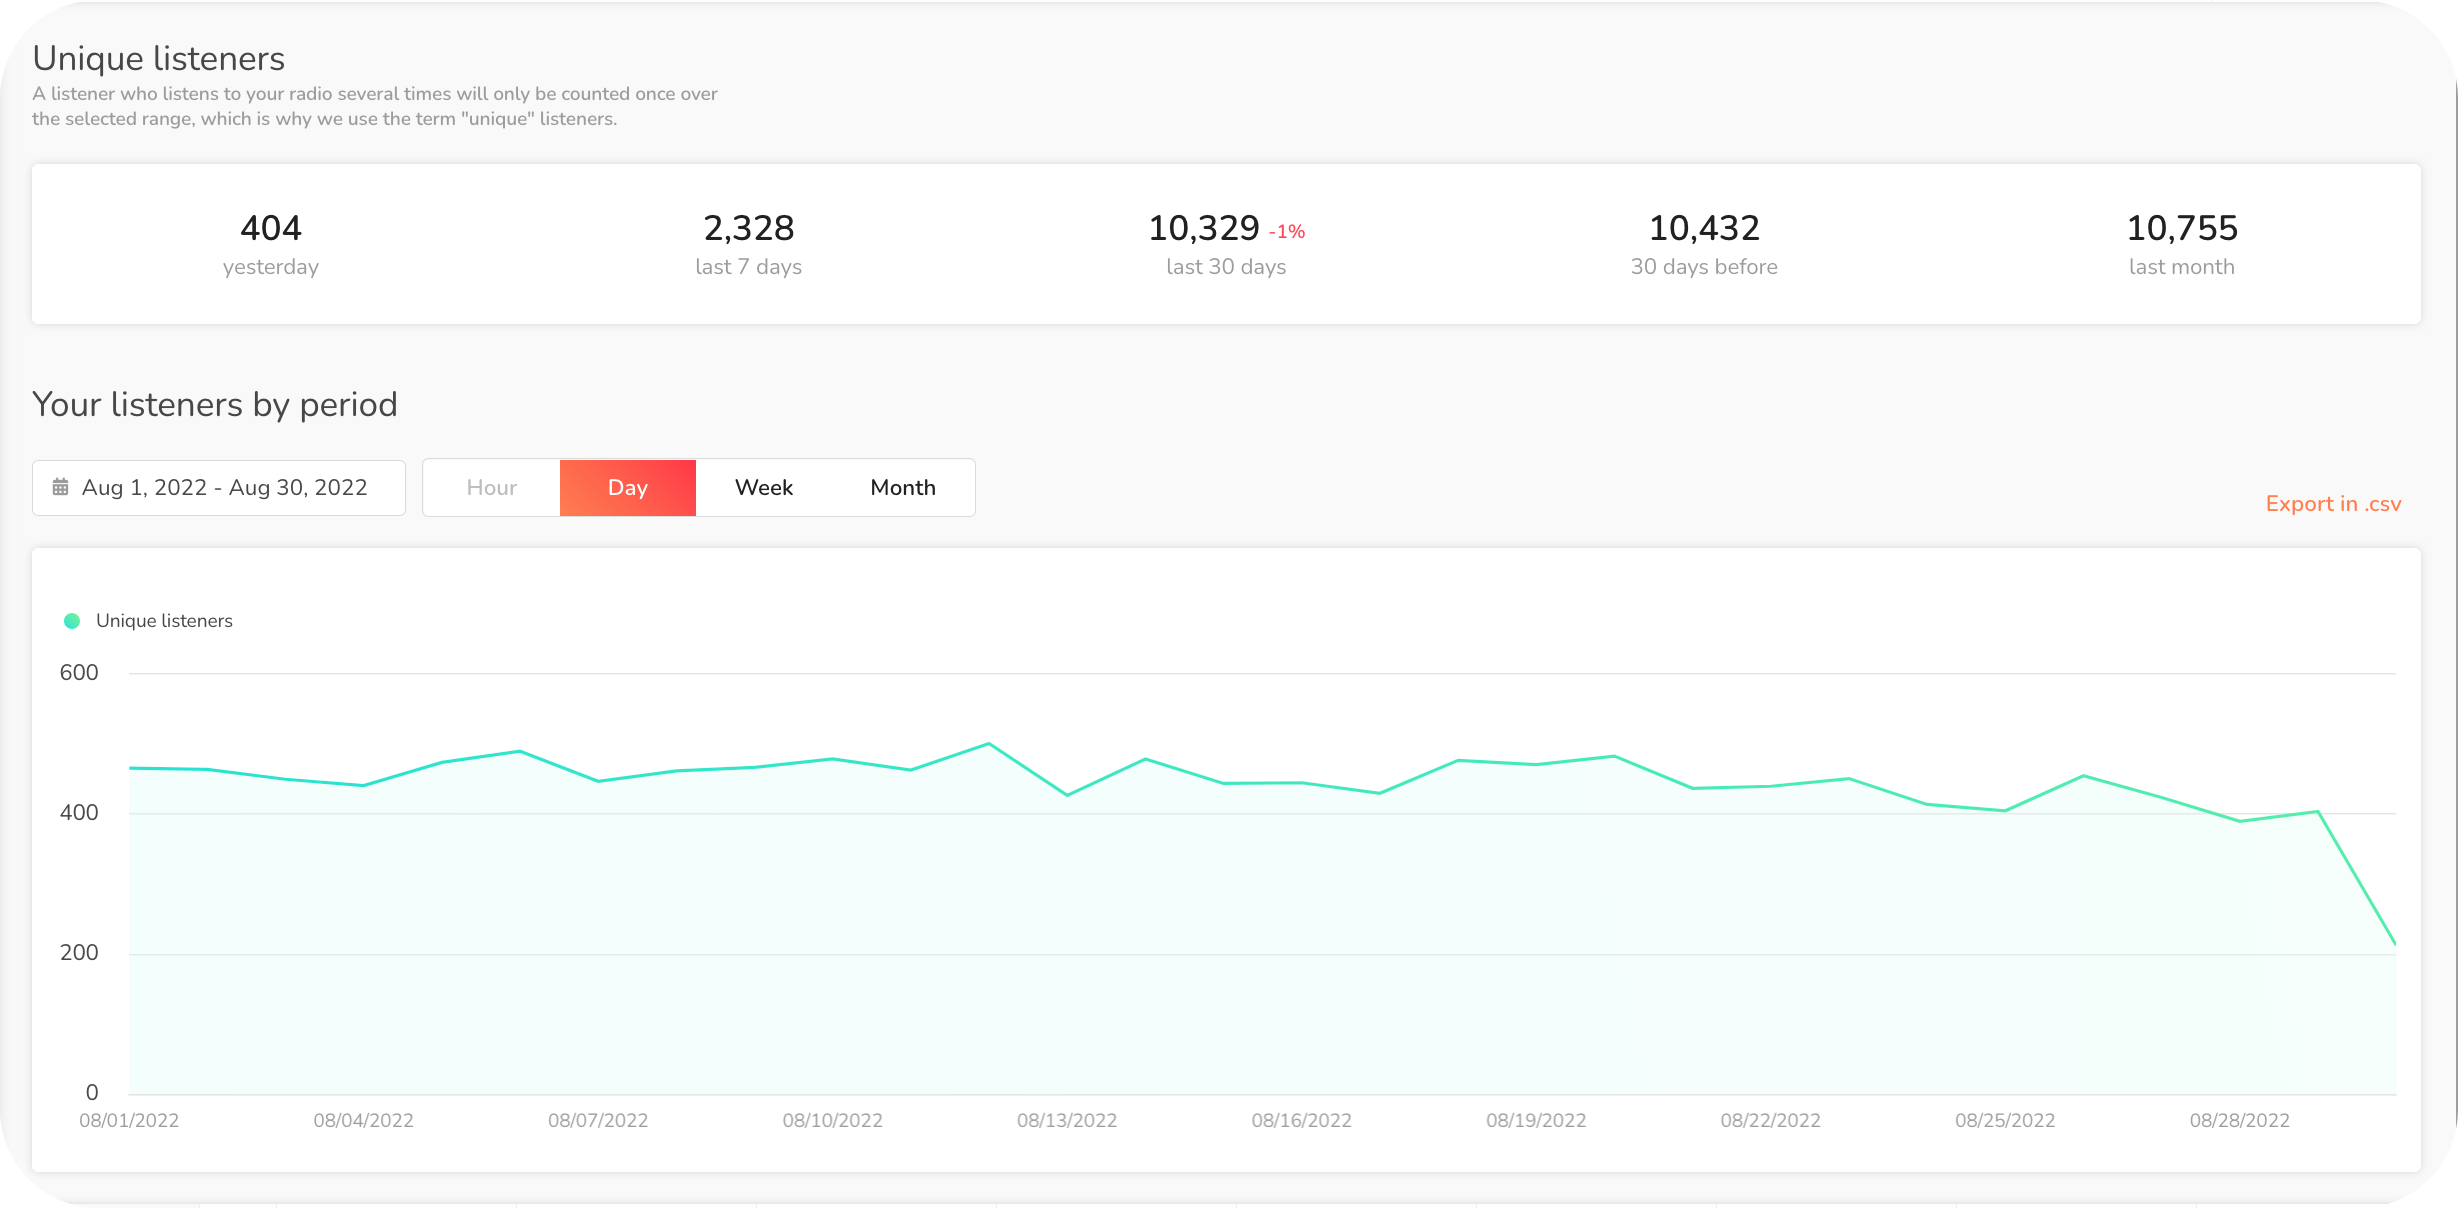The image size is (2458, 1208).
Task: Click the 08/28/2022 axis label
Action: [2239, 1120]
